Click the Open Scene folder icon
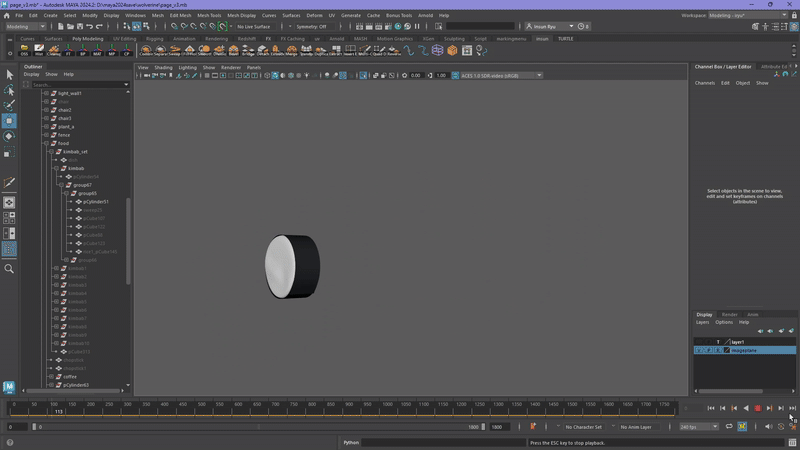The width and height of the screenshot is (800, 450). [70, 27]
